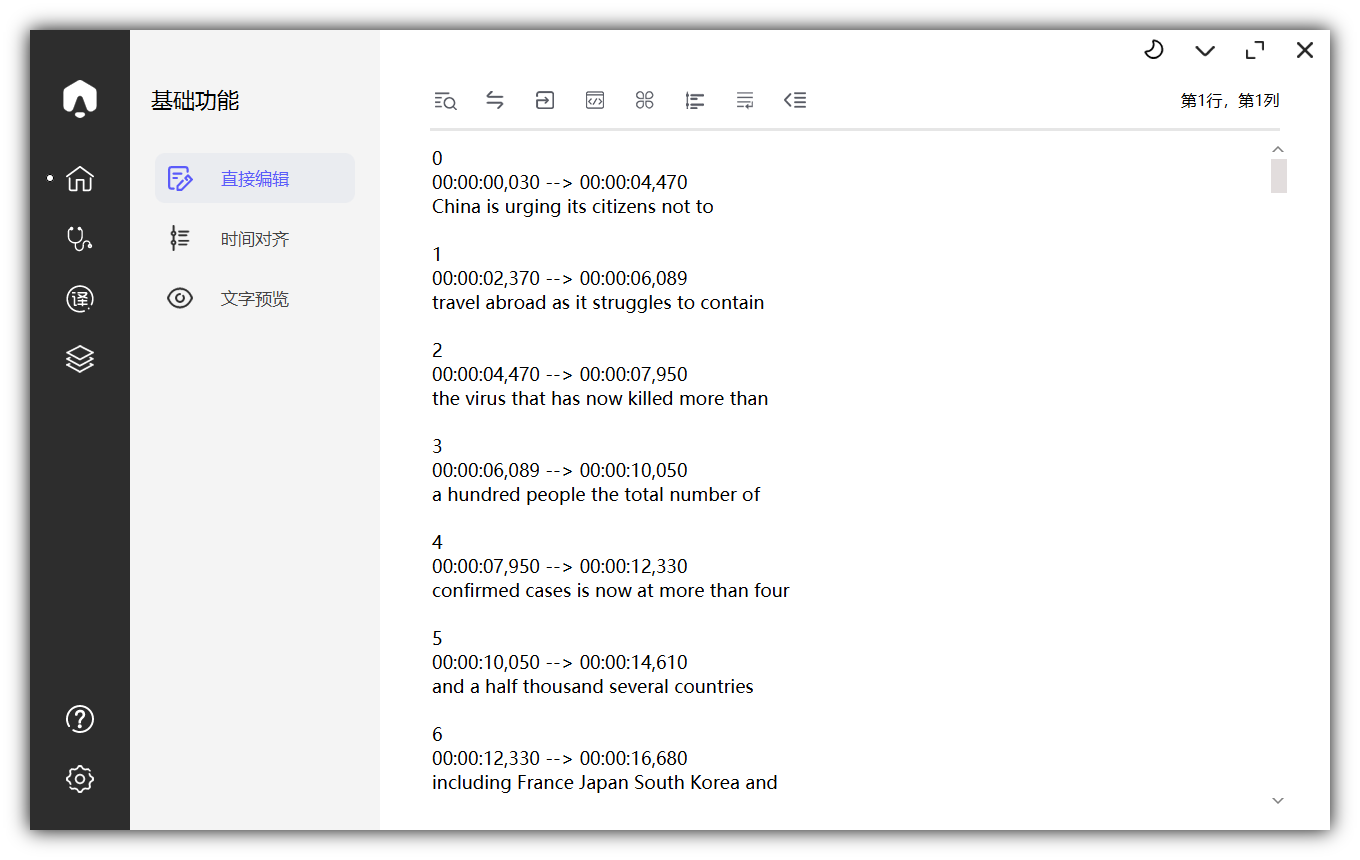
Task: Open the layers stack sidebar icon
Action: 80,359
